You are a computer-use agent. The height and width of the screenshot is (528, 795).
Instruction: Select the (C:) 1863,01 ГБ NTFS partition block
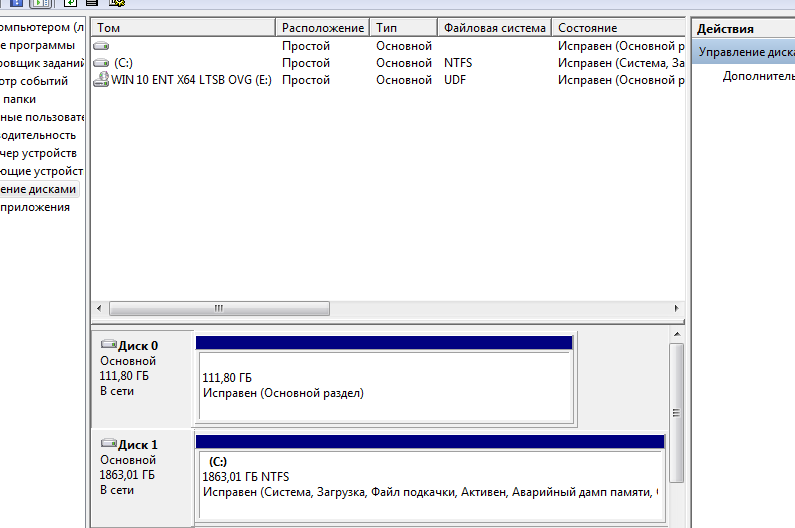(430, 478)
